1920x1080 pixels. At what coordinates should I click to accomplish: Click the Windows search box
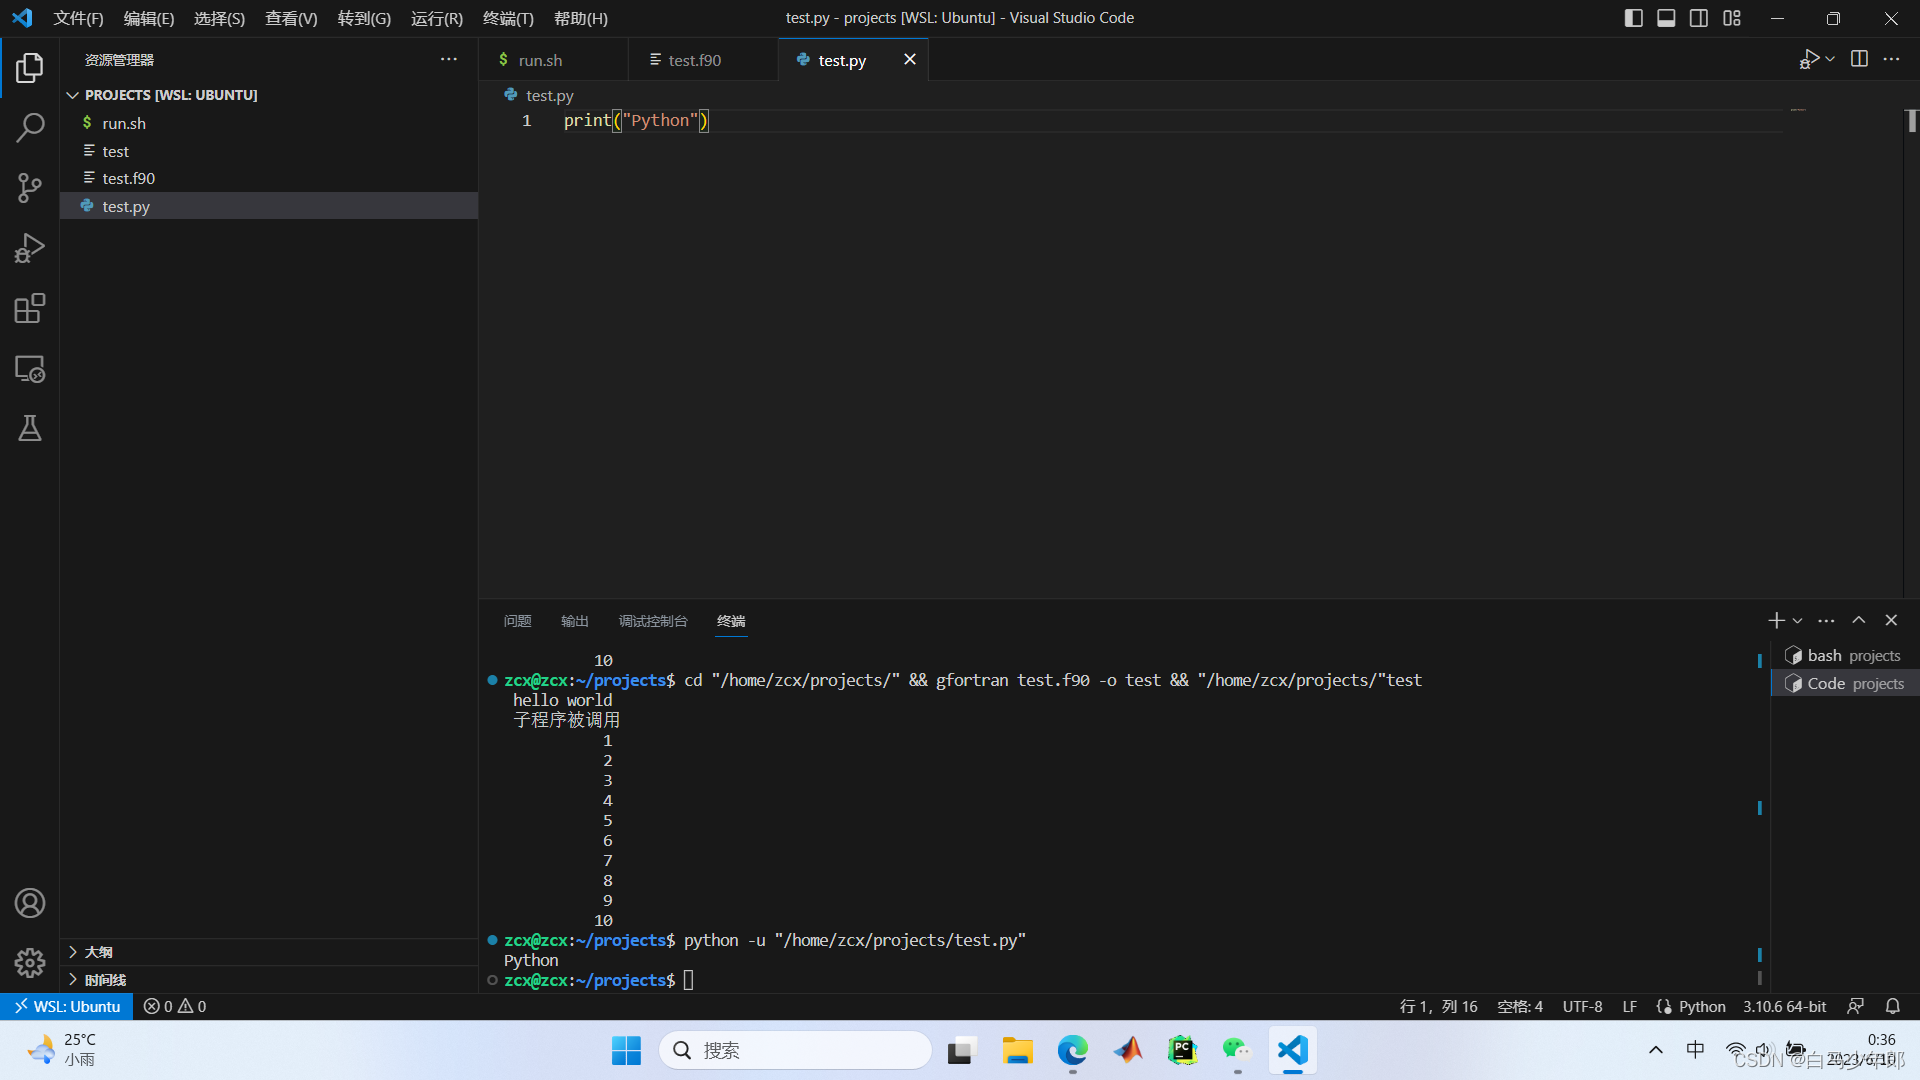click(795, 1050)
